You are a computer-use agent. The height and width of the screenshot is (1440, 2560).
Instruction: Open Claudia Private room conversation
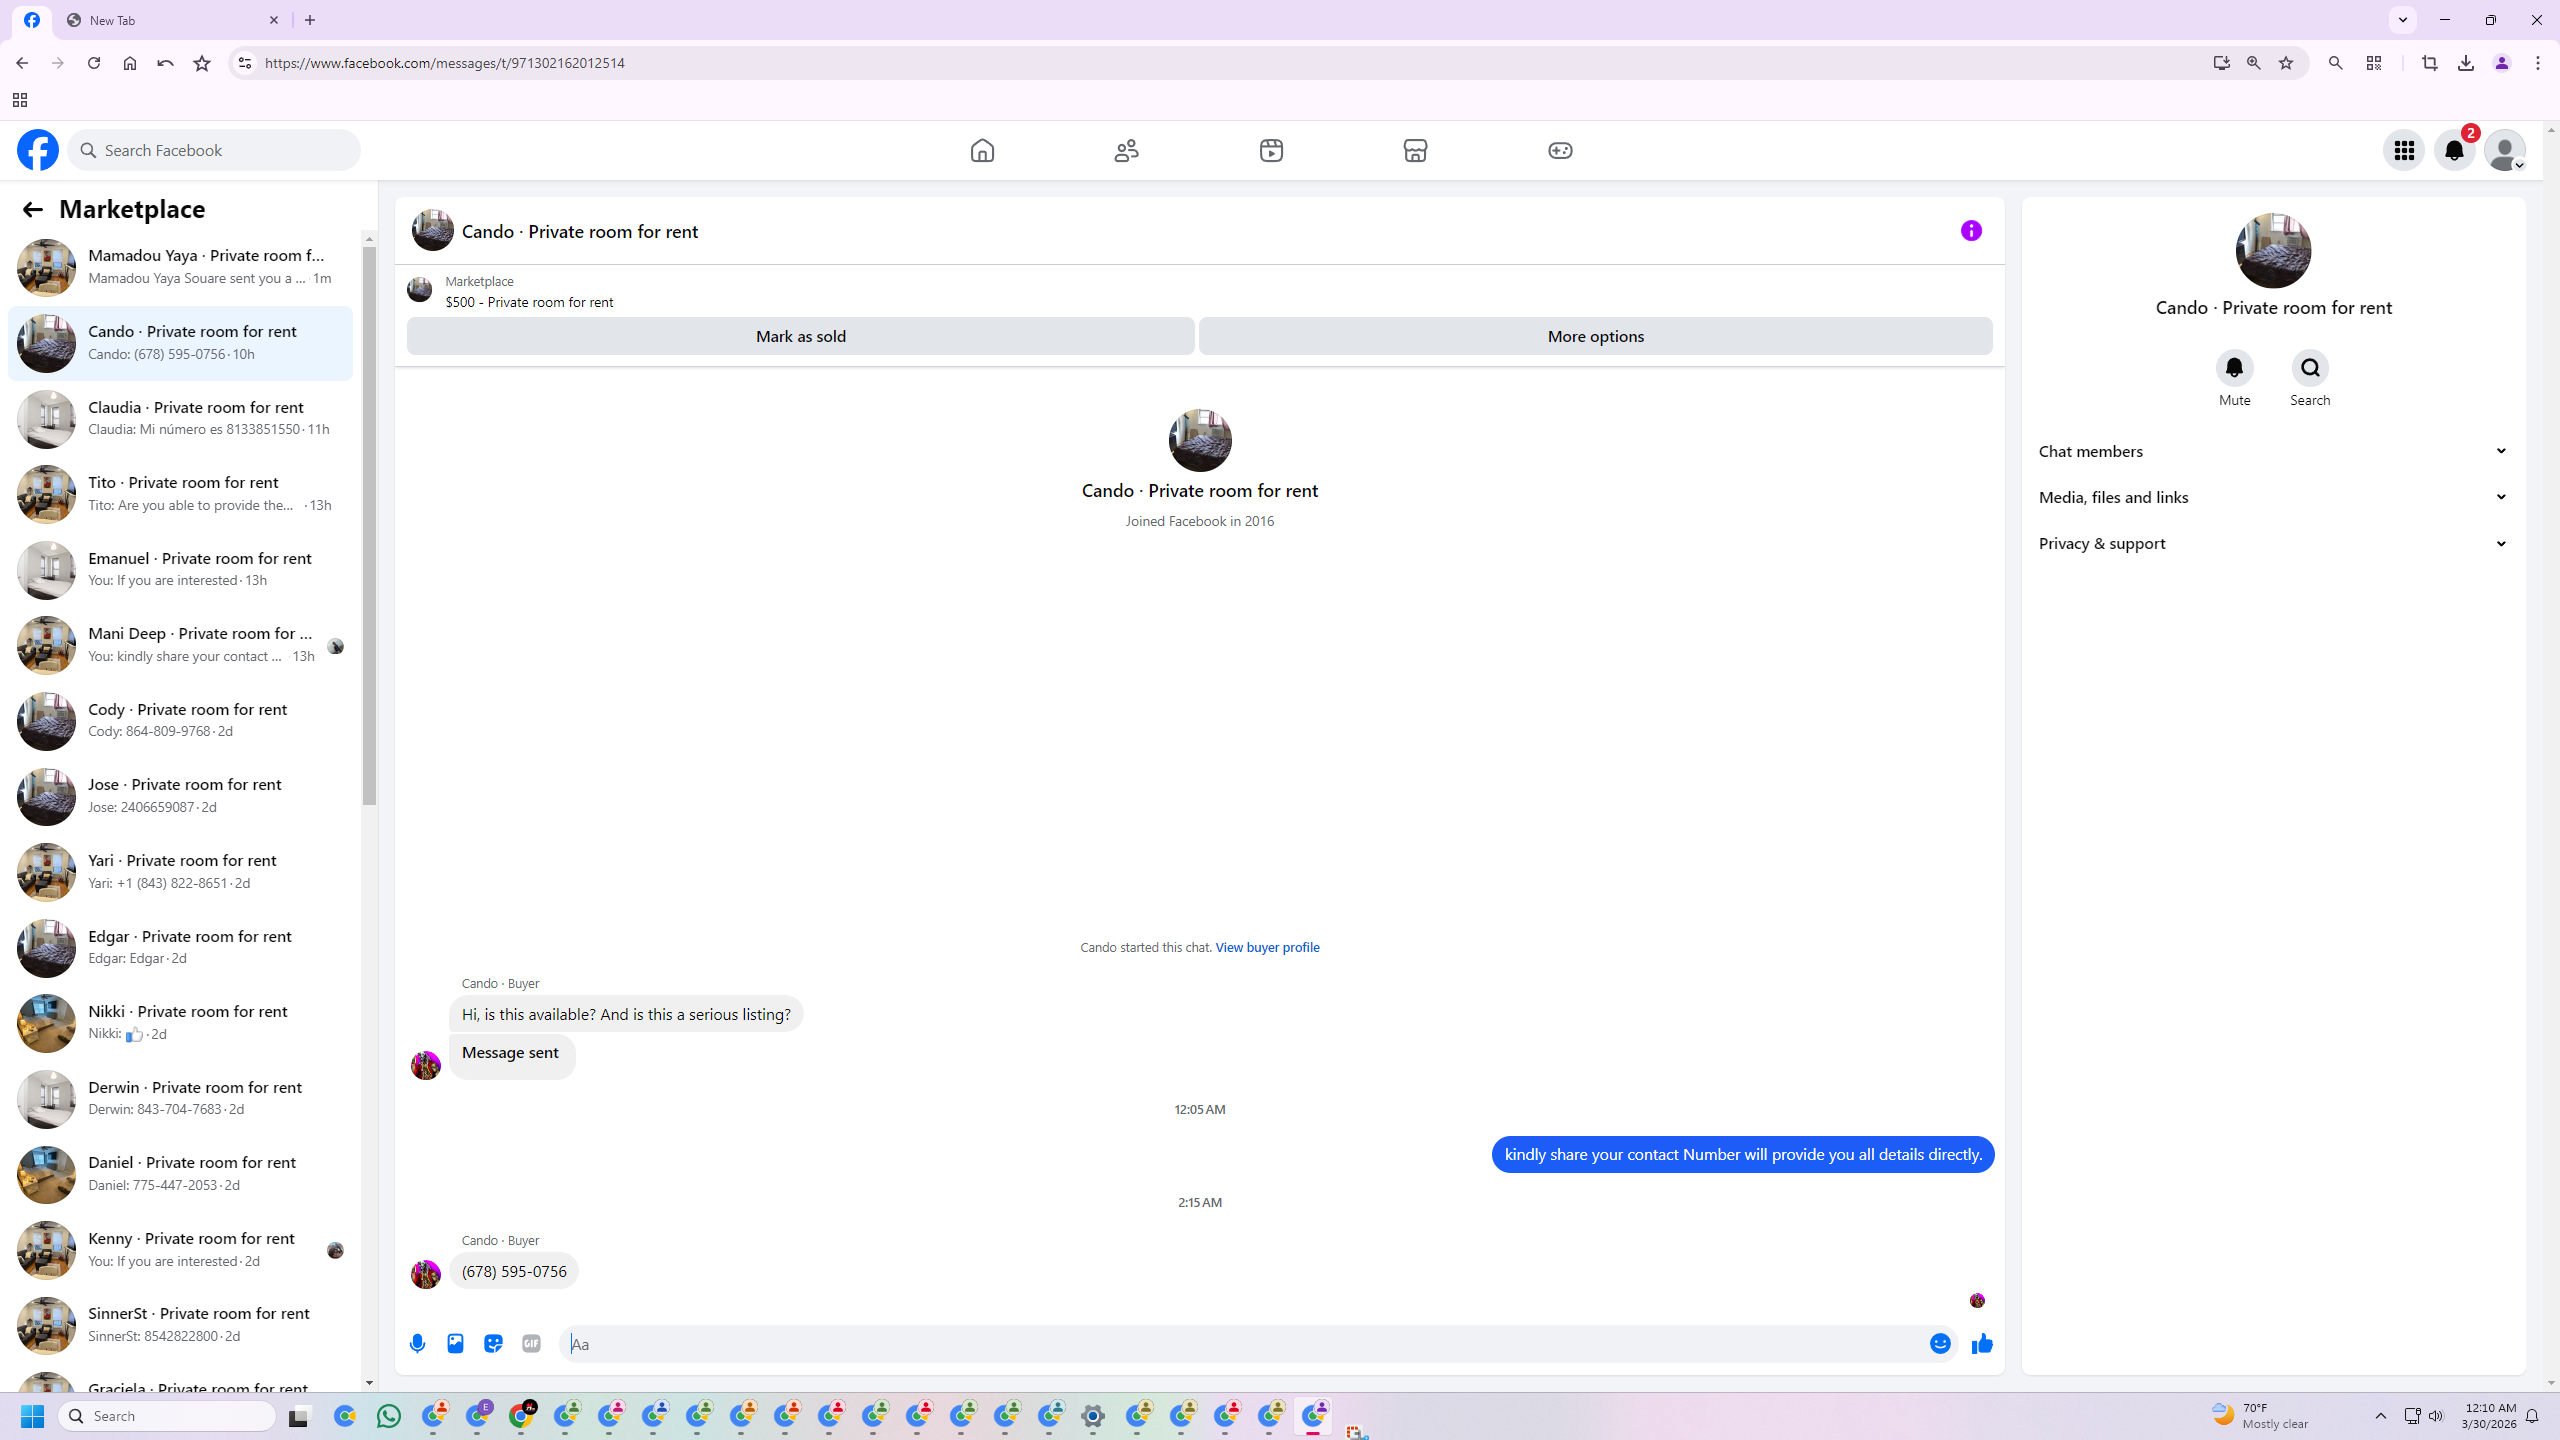point(180,418)
